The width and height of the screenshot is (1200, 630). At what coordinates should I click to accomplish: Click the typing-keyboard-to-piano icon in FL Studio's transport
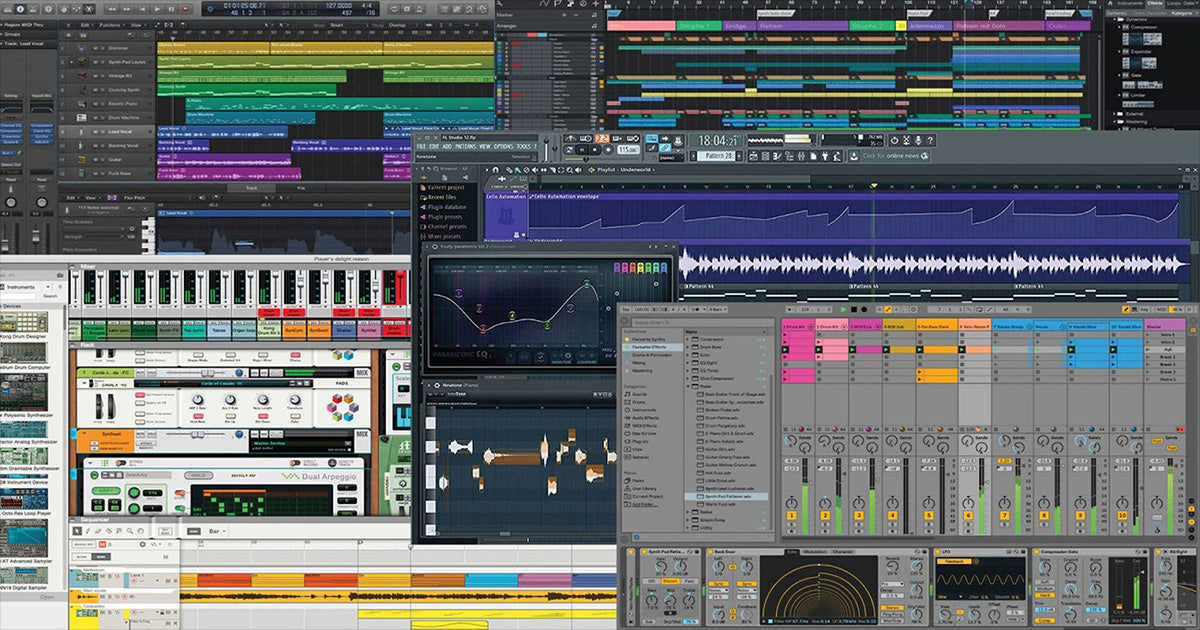coord(652,139)
